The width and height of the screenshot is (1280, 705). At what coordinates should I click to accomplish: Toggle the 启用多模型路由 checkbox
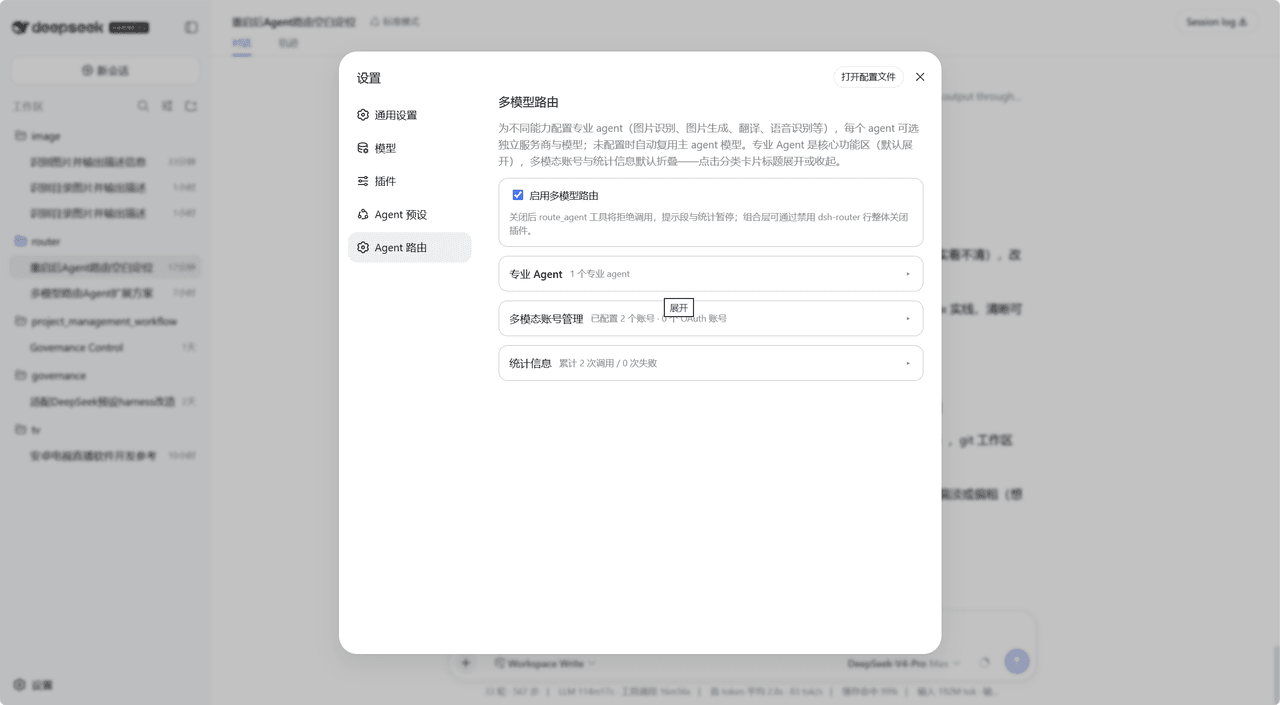[518, 195]
